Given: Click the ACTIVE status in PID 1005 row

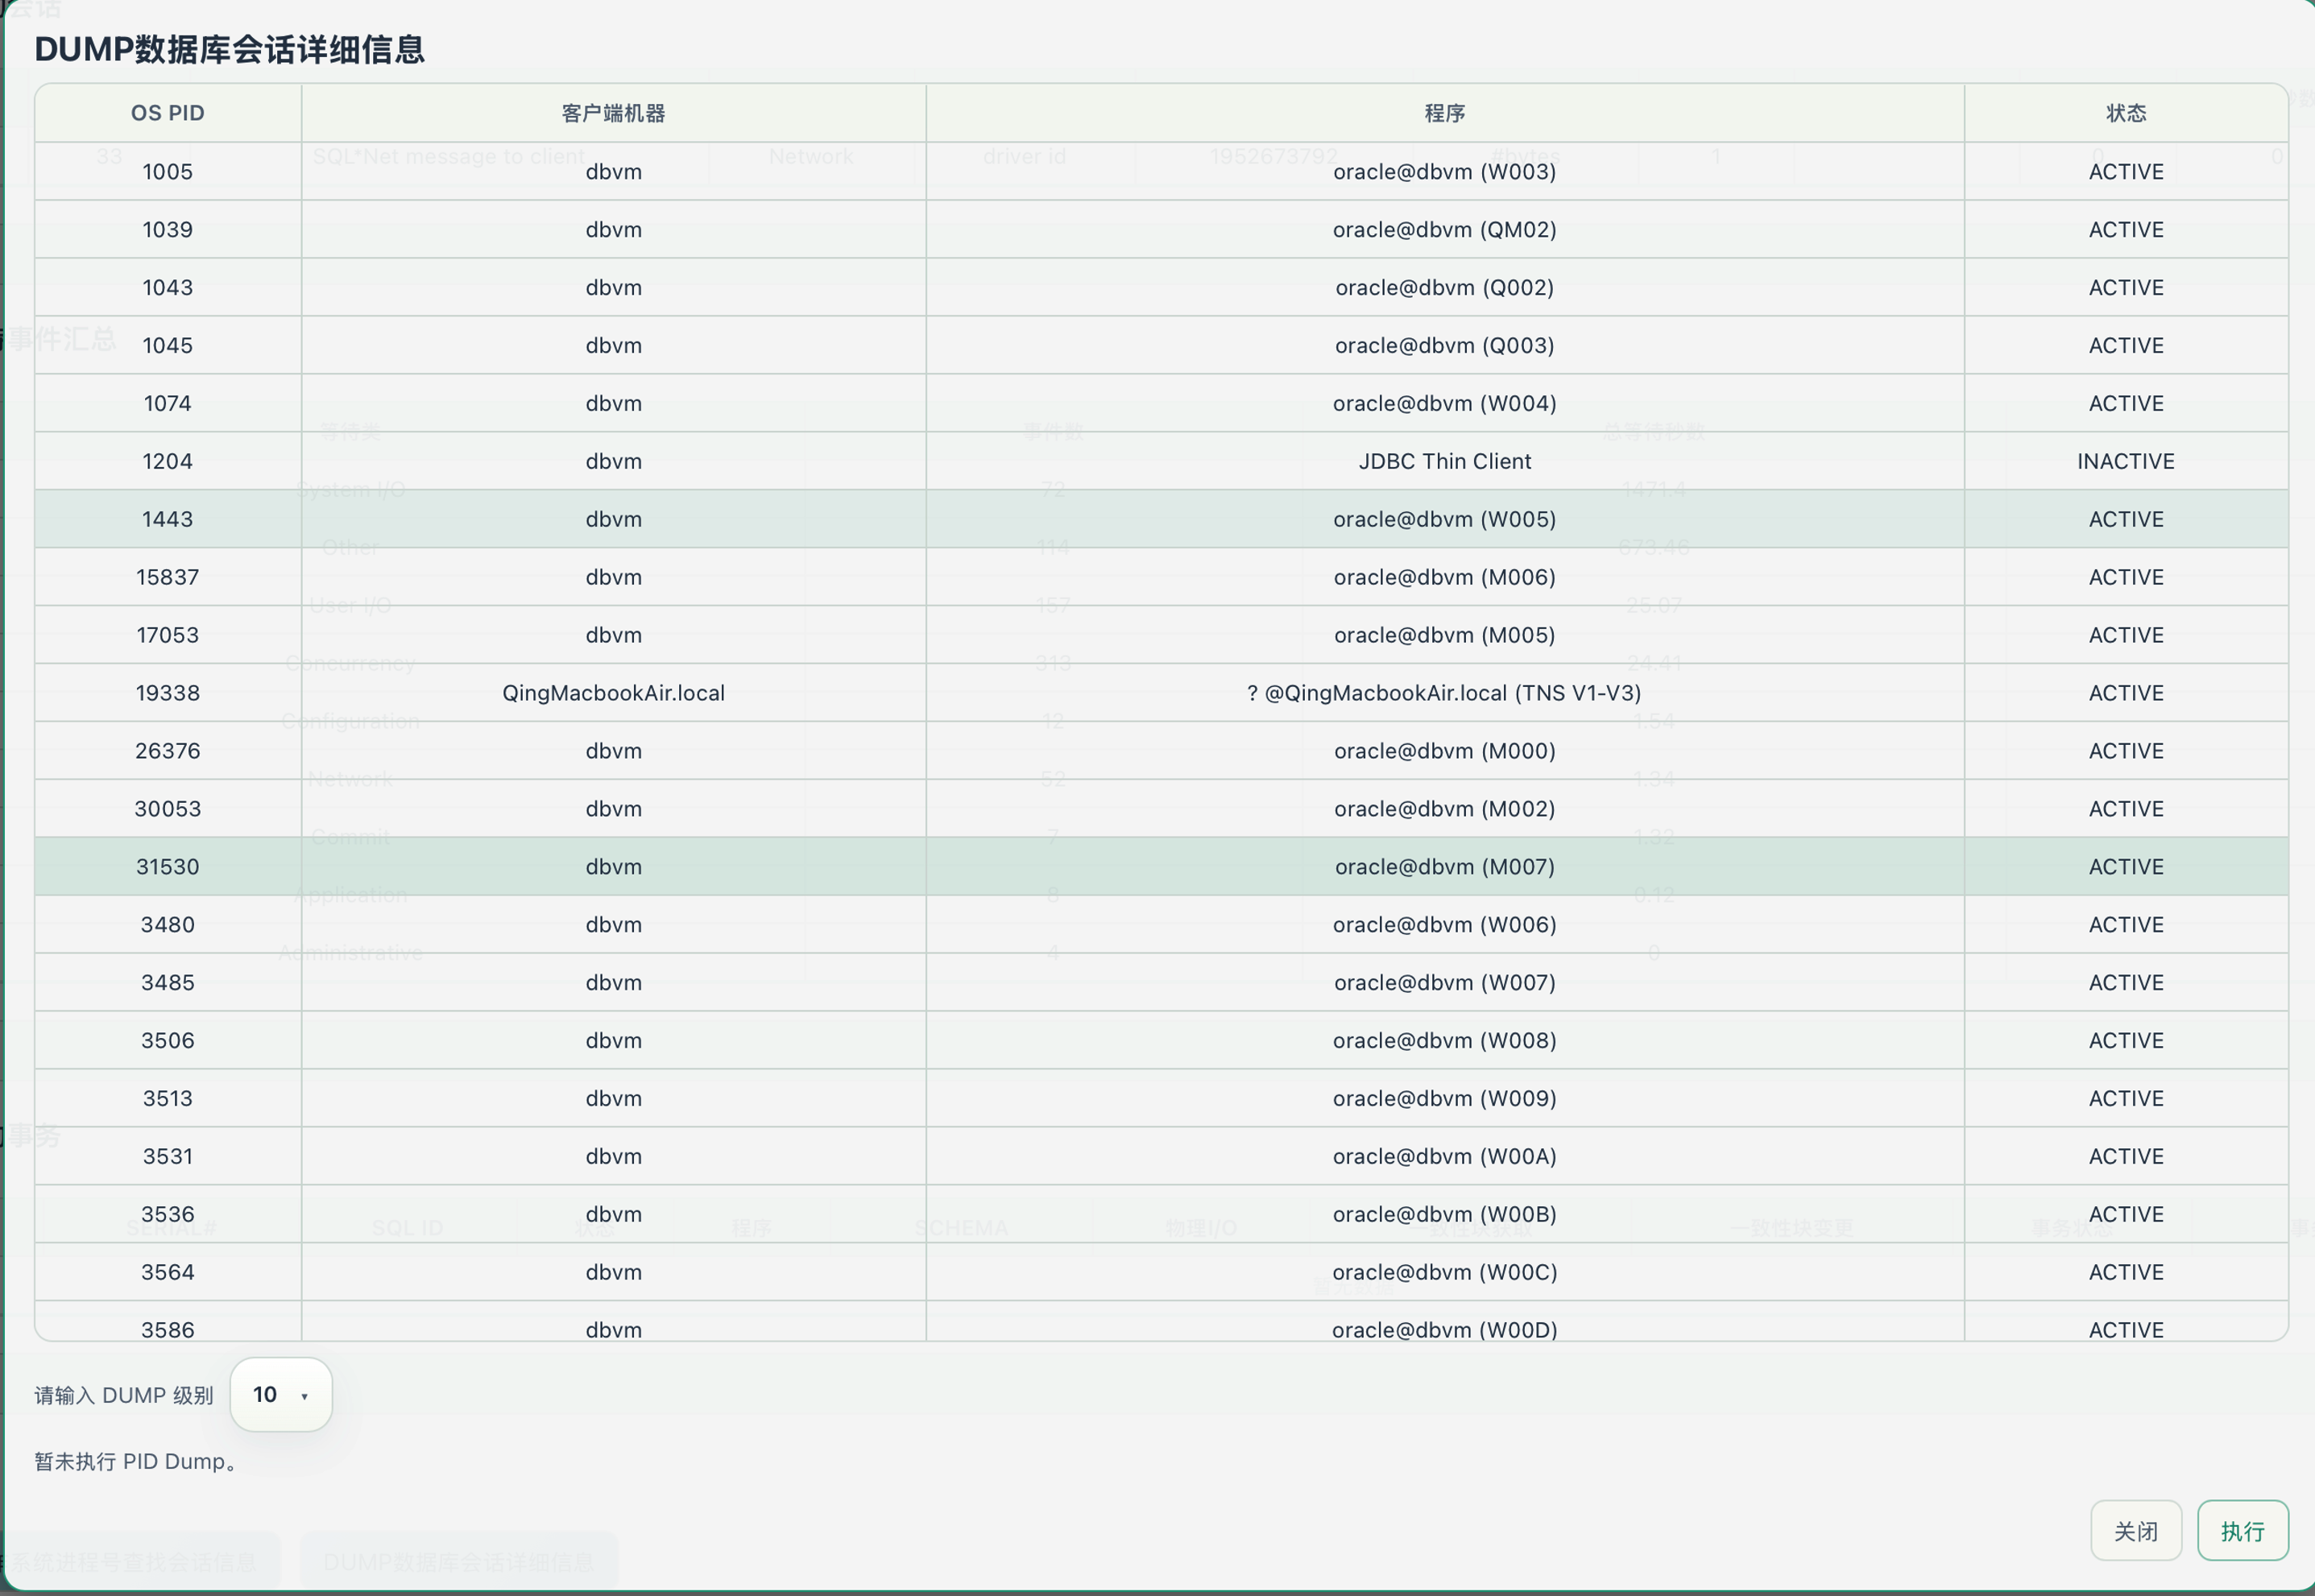Looking at the screenshot, I should (2126, 171).
